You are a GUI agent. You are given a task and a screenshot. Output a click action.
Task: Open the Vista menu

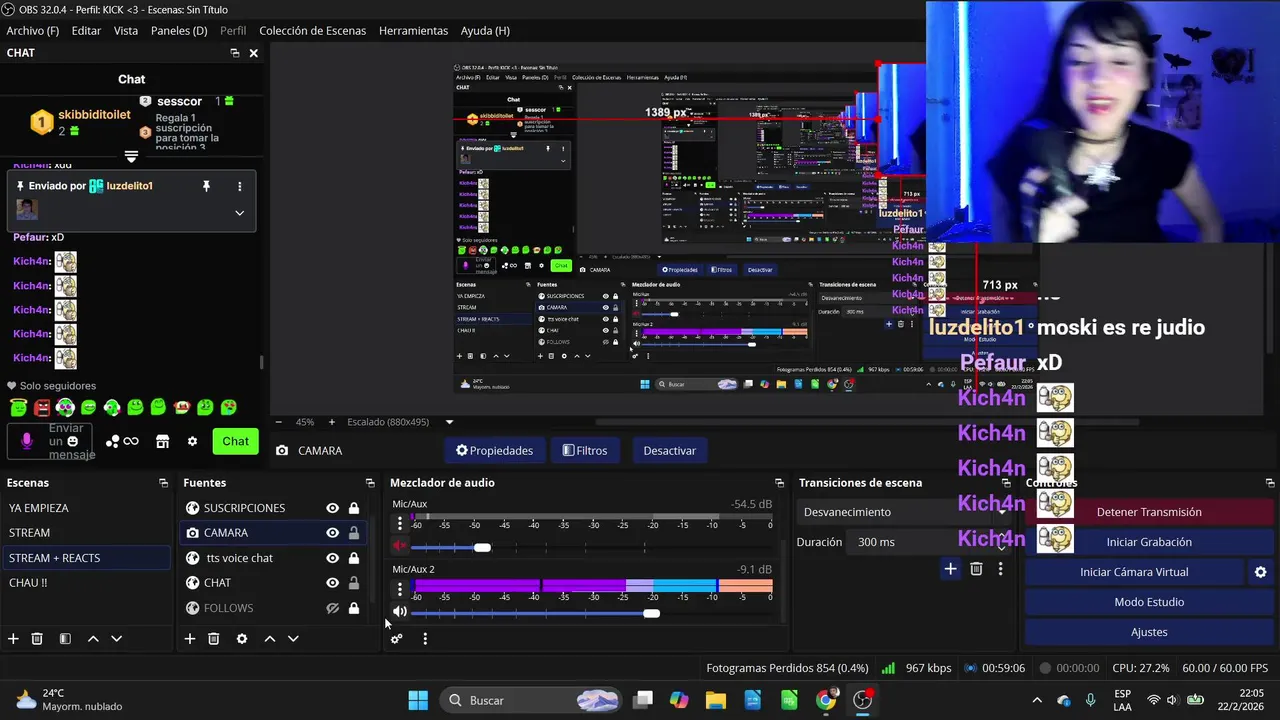[x=126, y=31]
